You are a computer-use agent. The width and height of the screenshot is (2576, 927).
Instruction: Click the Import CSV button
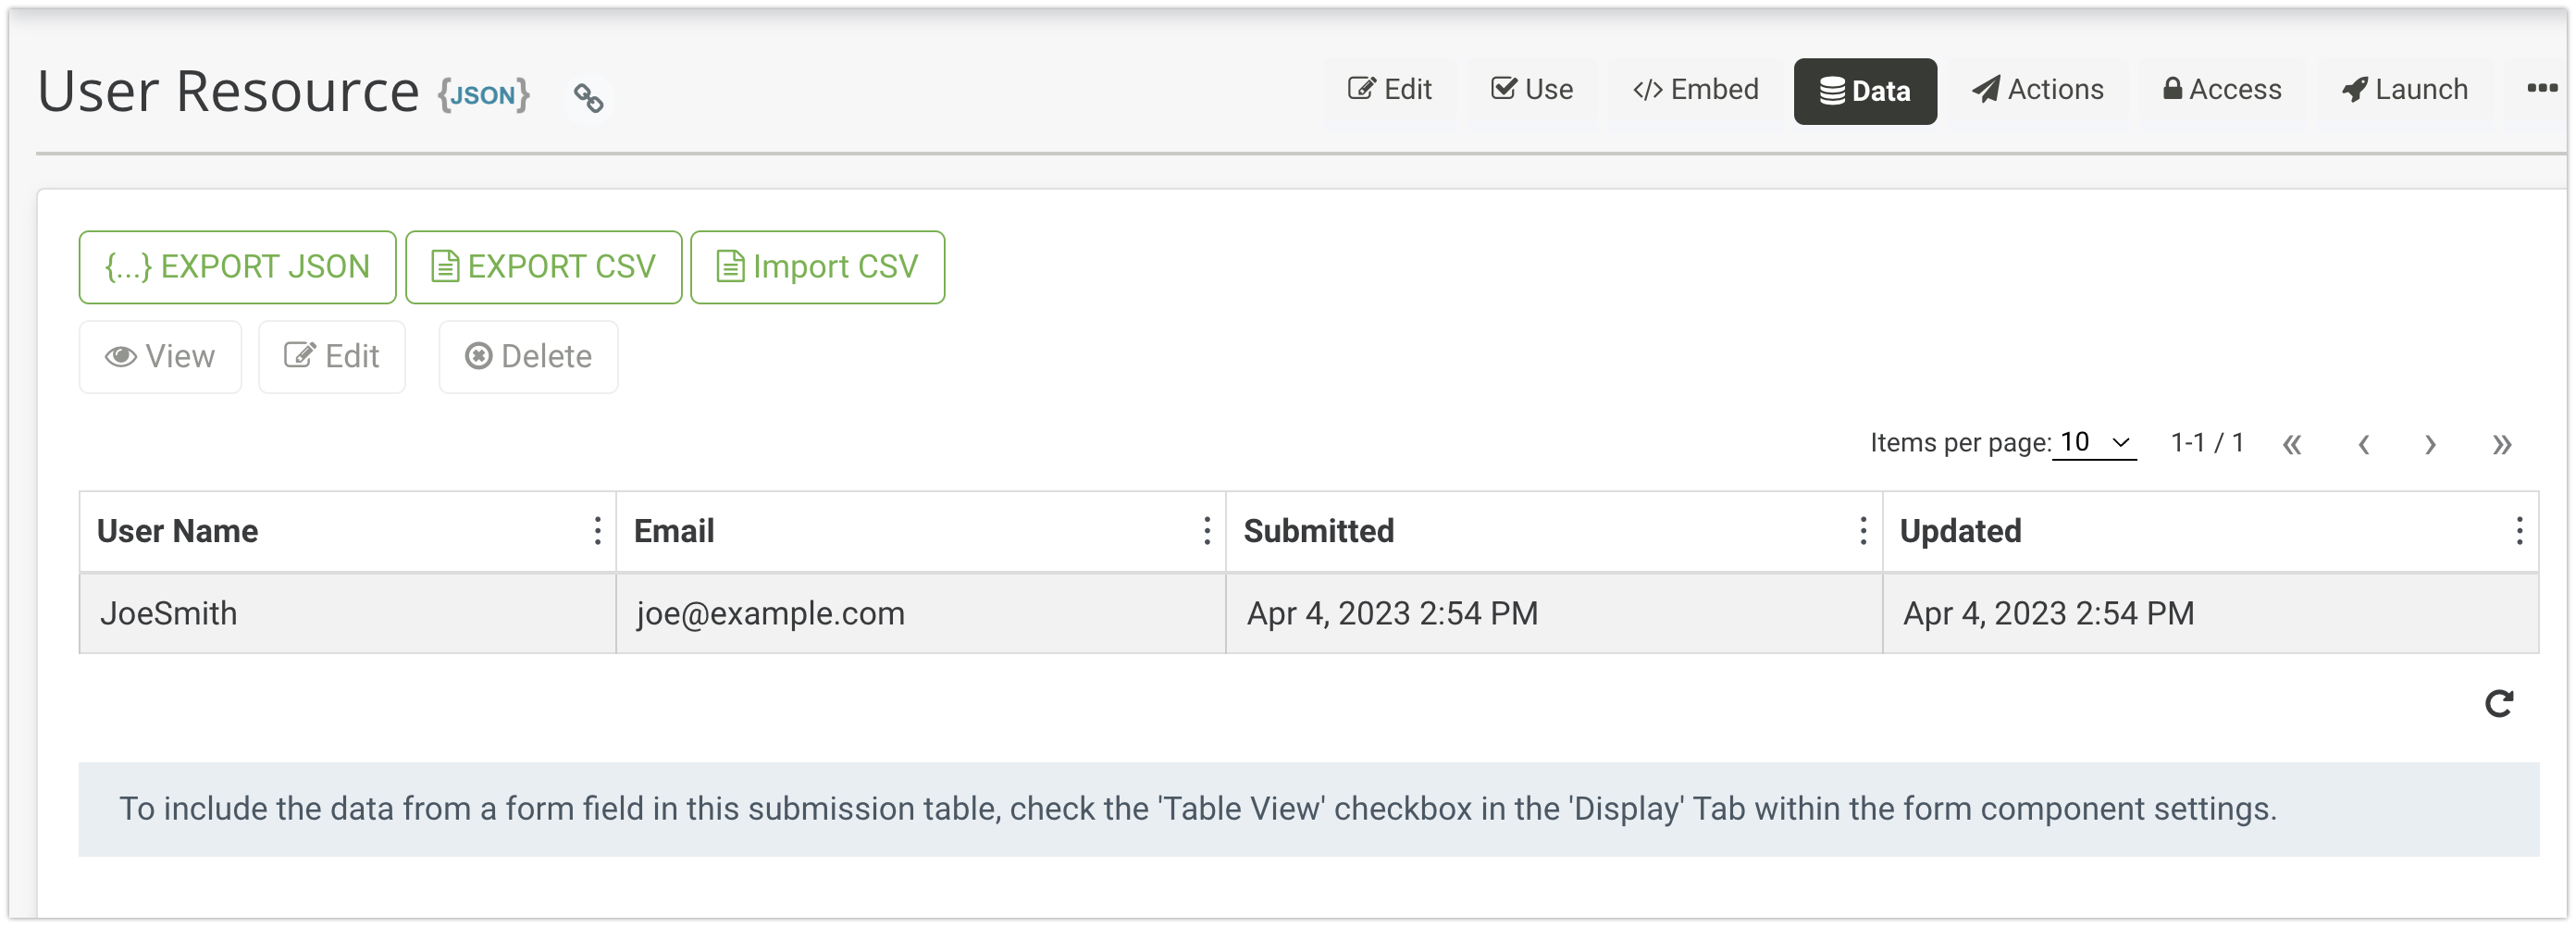coord(817,267)
